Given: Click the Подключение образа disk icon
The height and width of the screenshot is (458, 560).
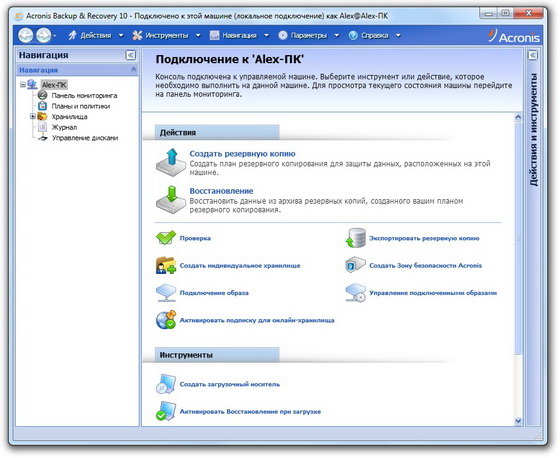Looking at the screenshot, I should click(x=166, y=293).
